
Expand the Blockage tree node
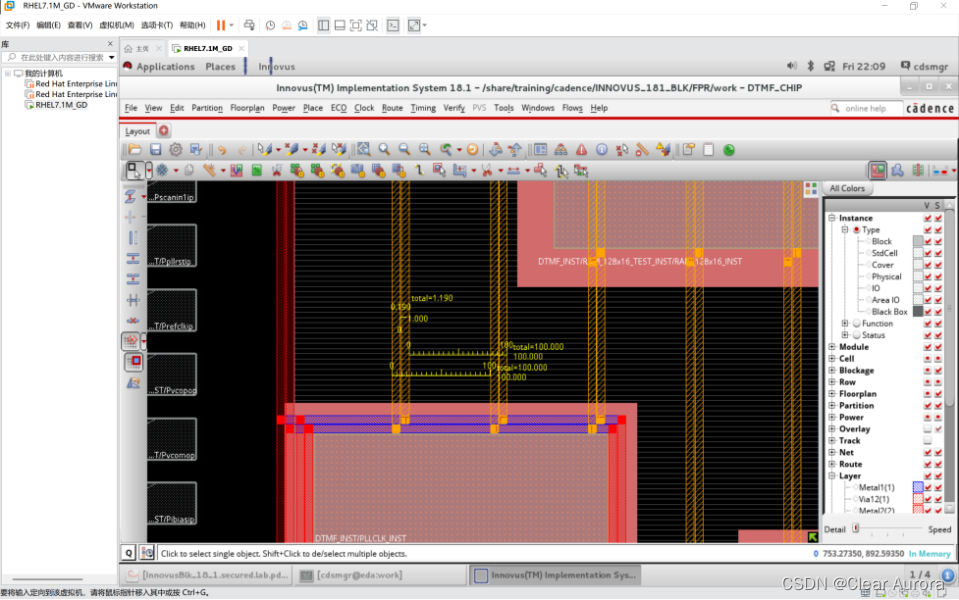[x=832, y=370]
